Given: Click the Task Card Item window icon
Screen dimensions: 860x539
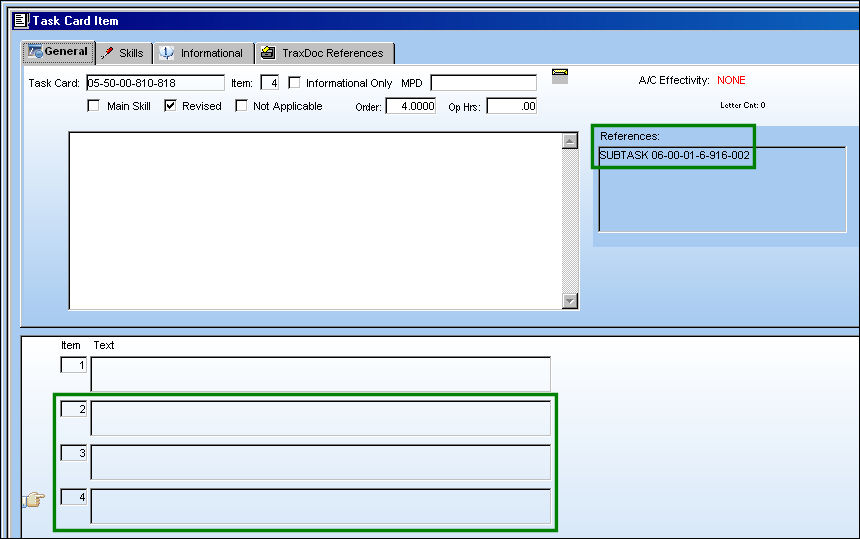Looking at the screenshot, I should pyautogui.click(x=21, y=20).
